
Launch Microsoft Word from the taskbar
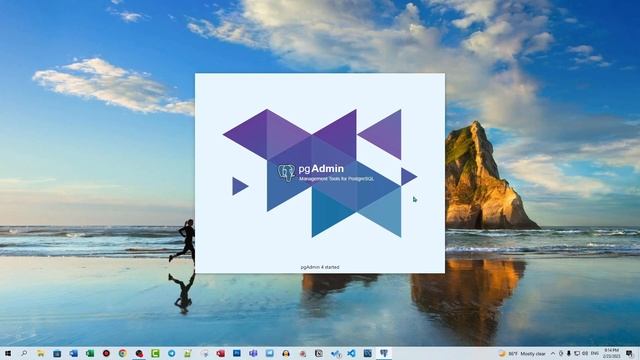click(73, 353)
